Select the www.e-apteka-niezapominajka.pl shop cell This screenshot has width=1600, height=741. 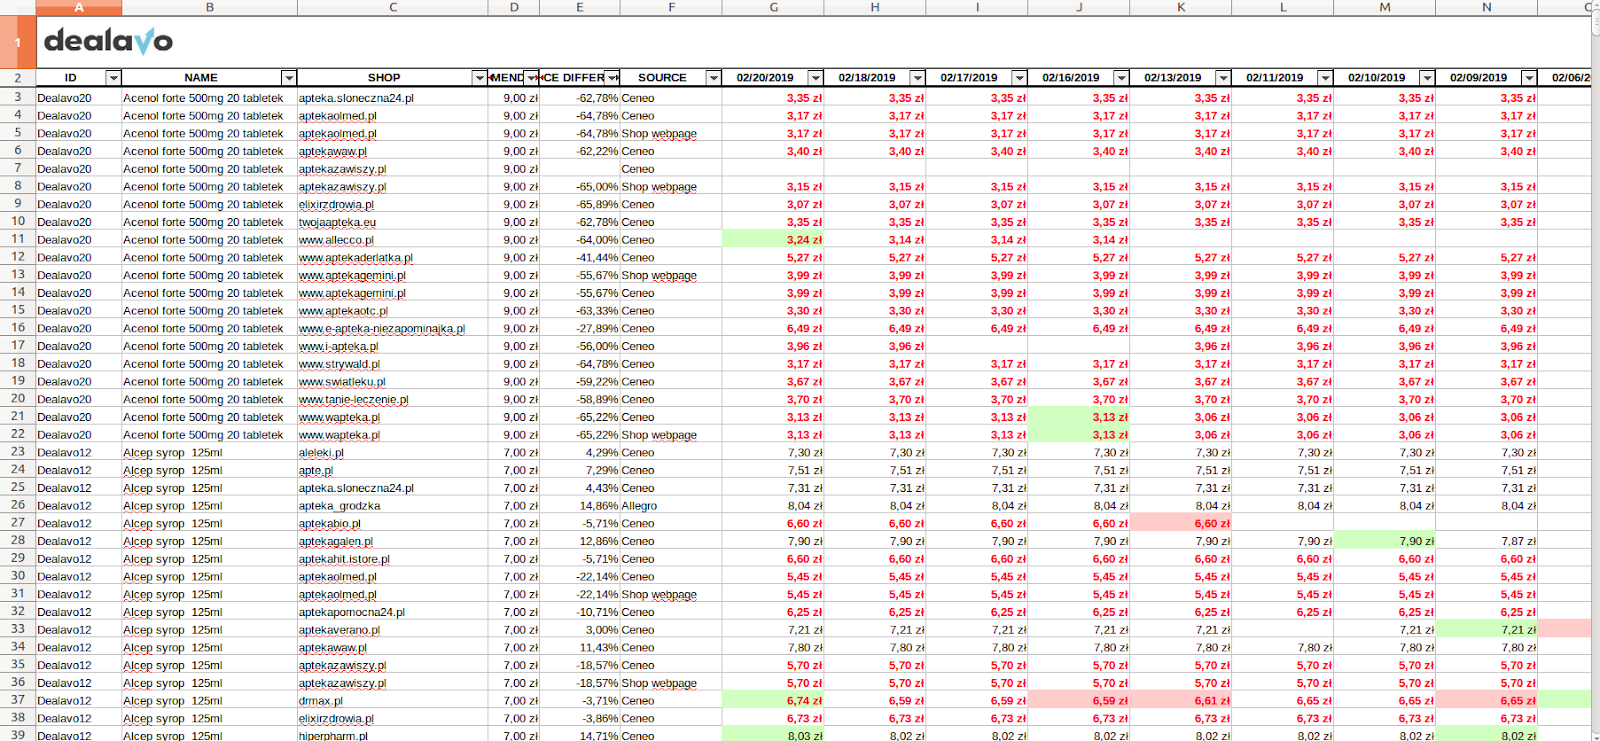click(x=392, y=328)
